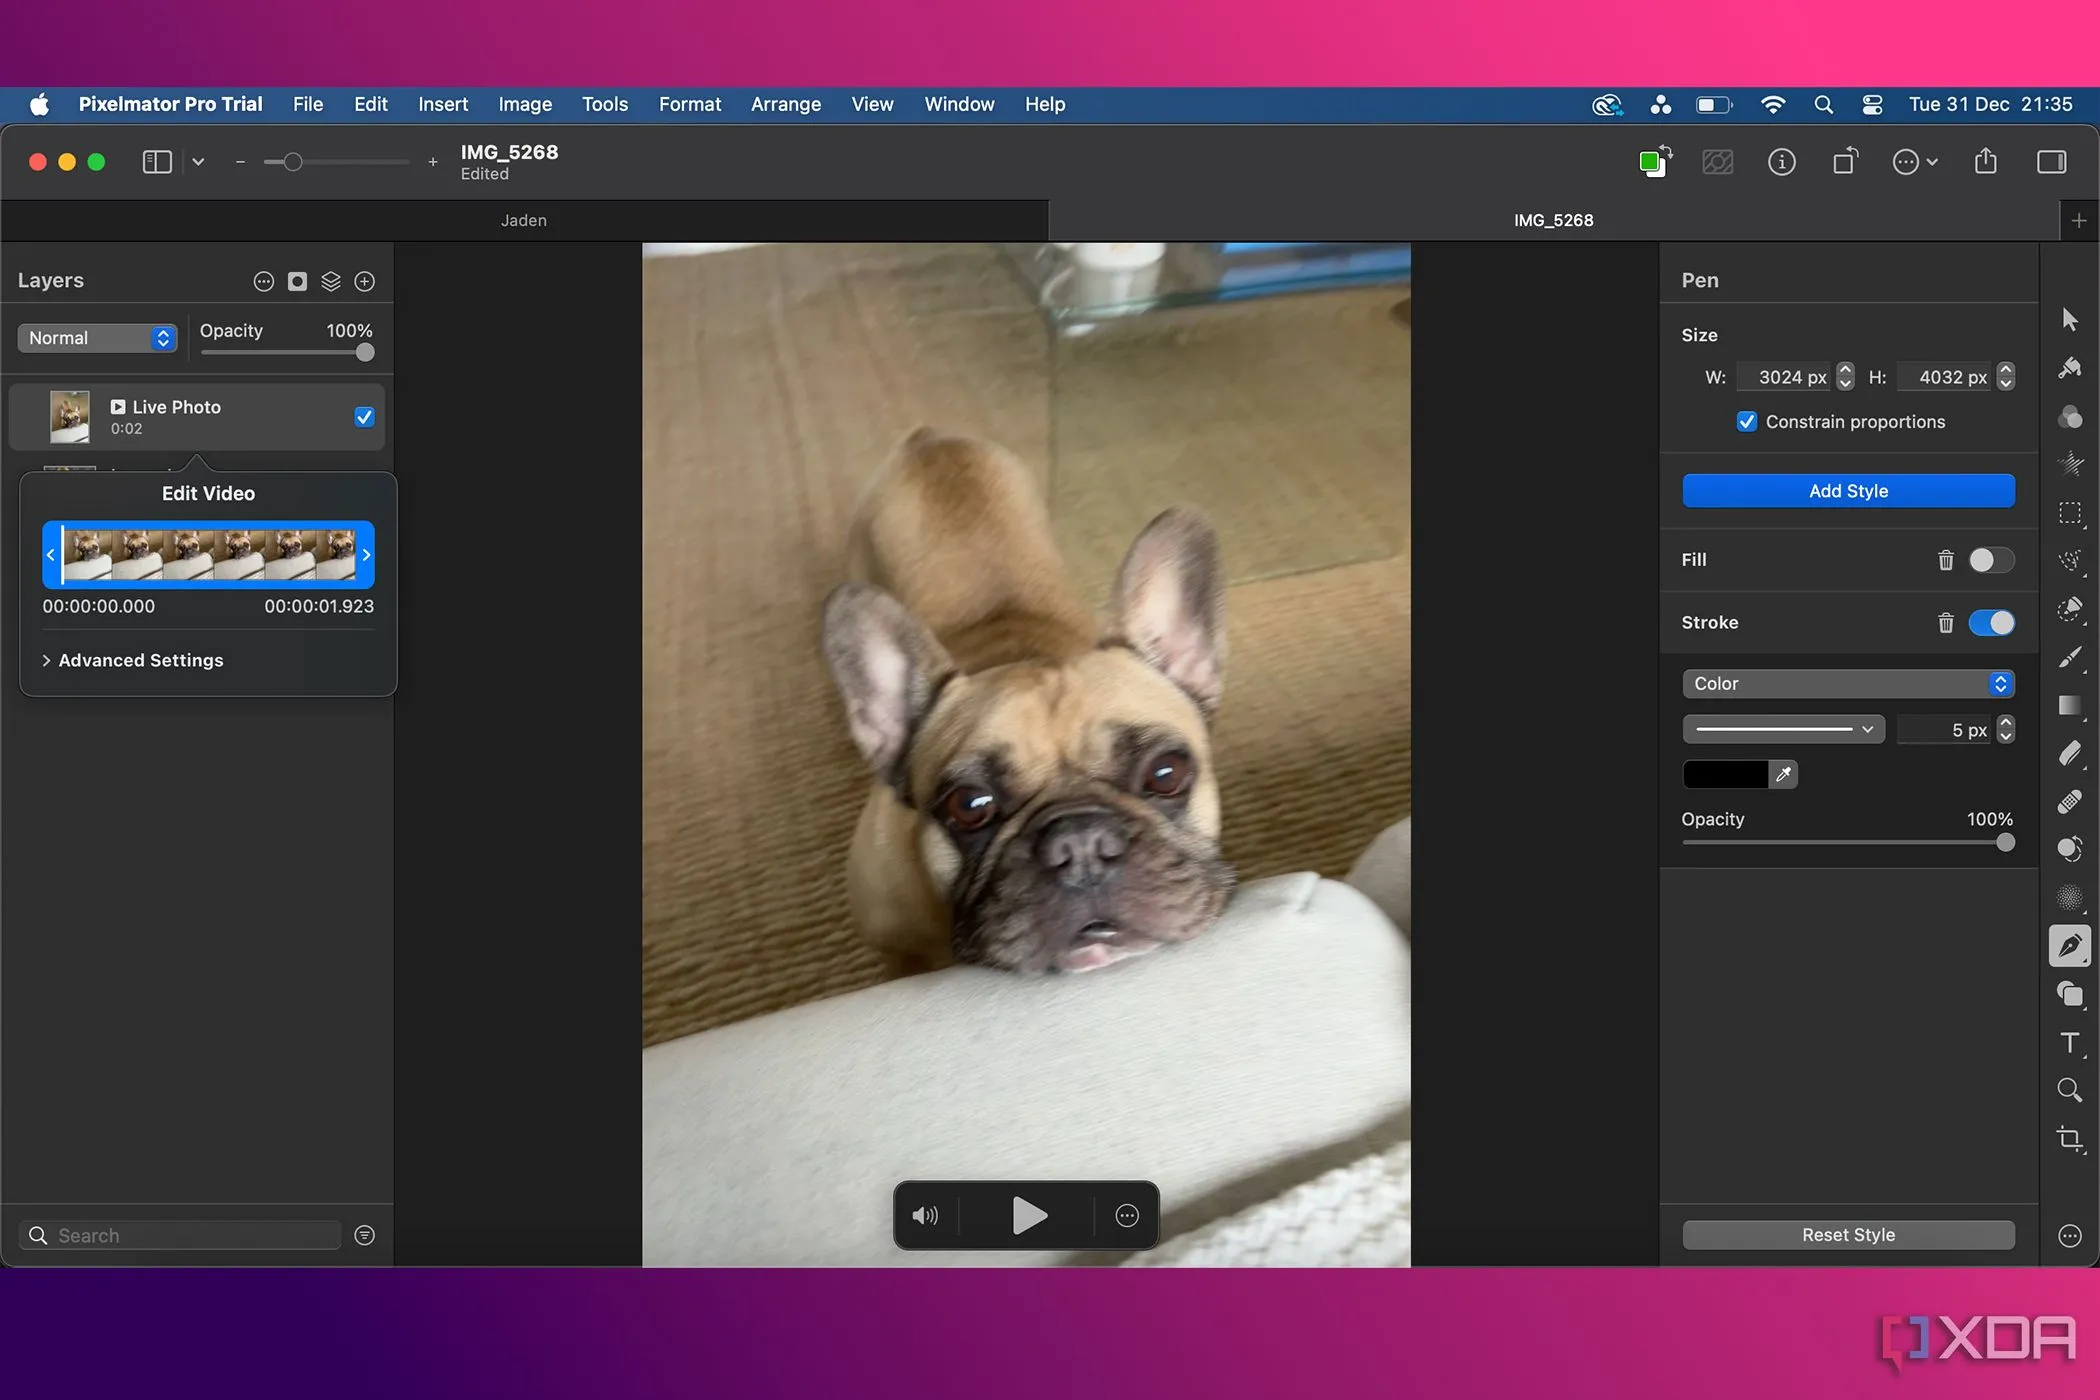Open the Tools menu
Screen dimensions: 2100x1400
(605, 105)
